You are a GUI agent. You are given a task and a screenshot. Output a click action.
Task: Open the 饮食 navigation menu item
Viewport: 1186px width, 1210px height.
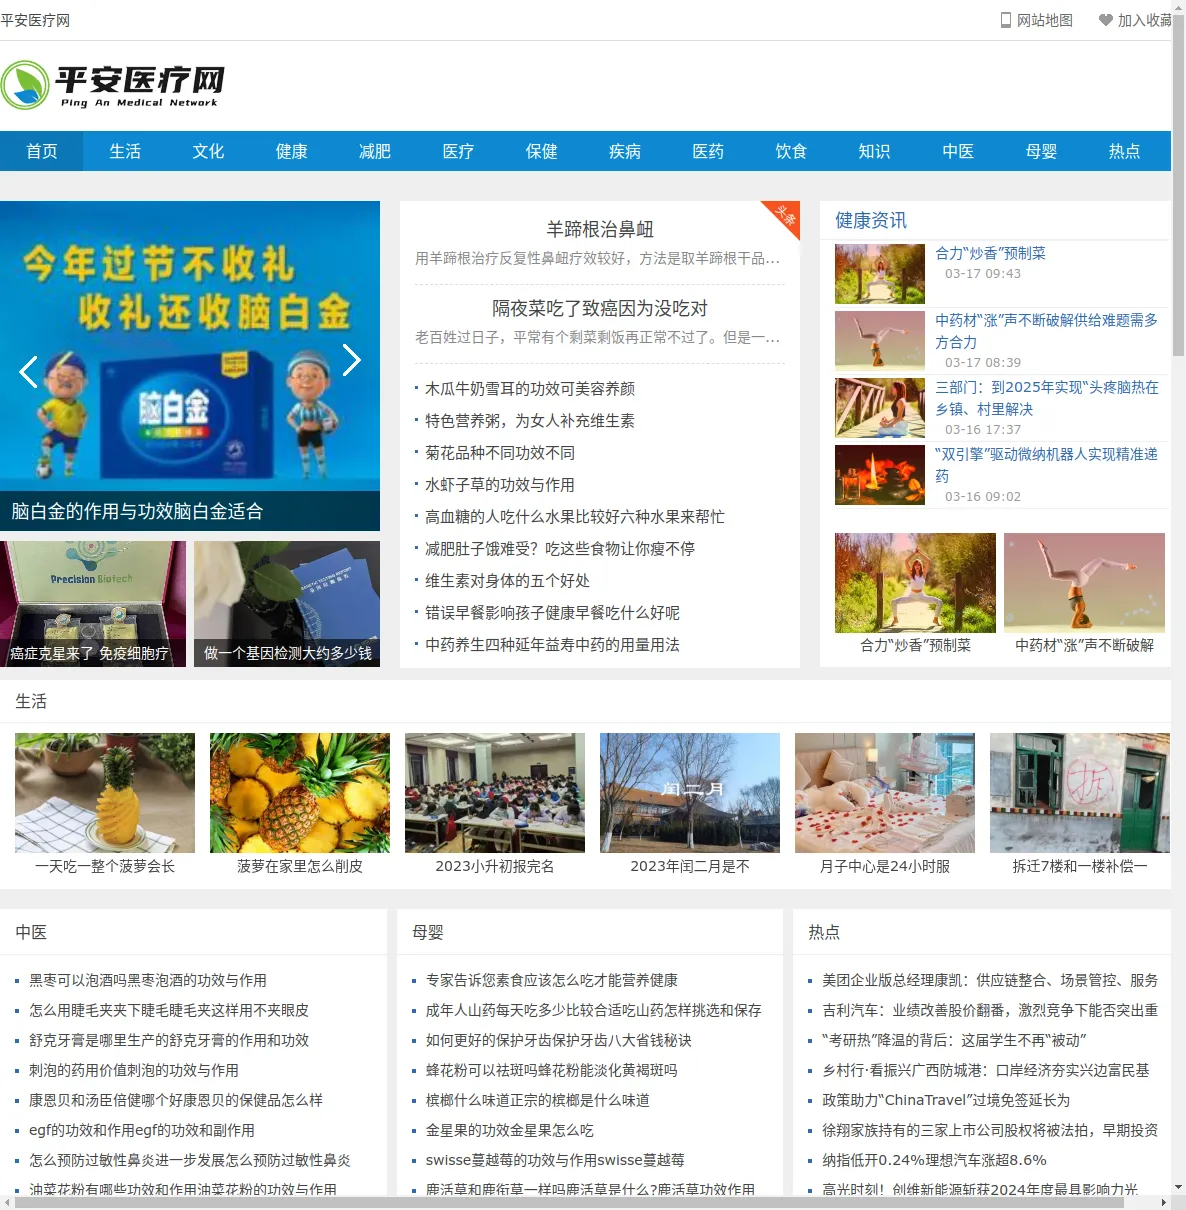pyautogui.click(x=791, y=151)
